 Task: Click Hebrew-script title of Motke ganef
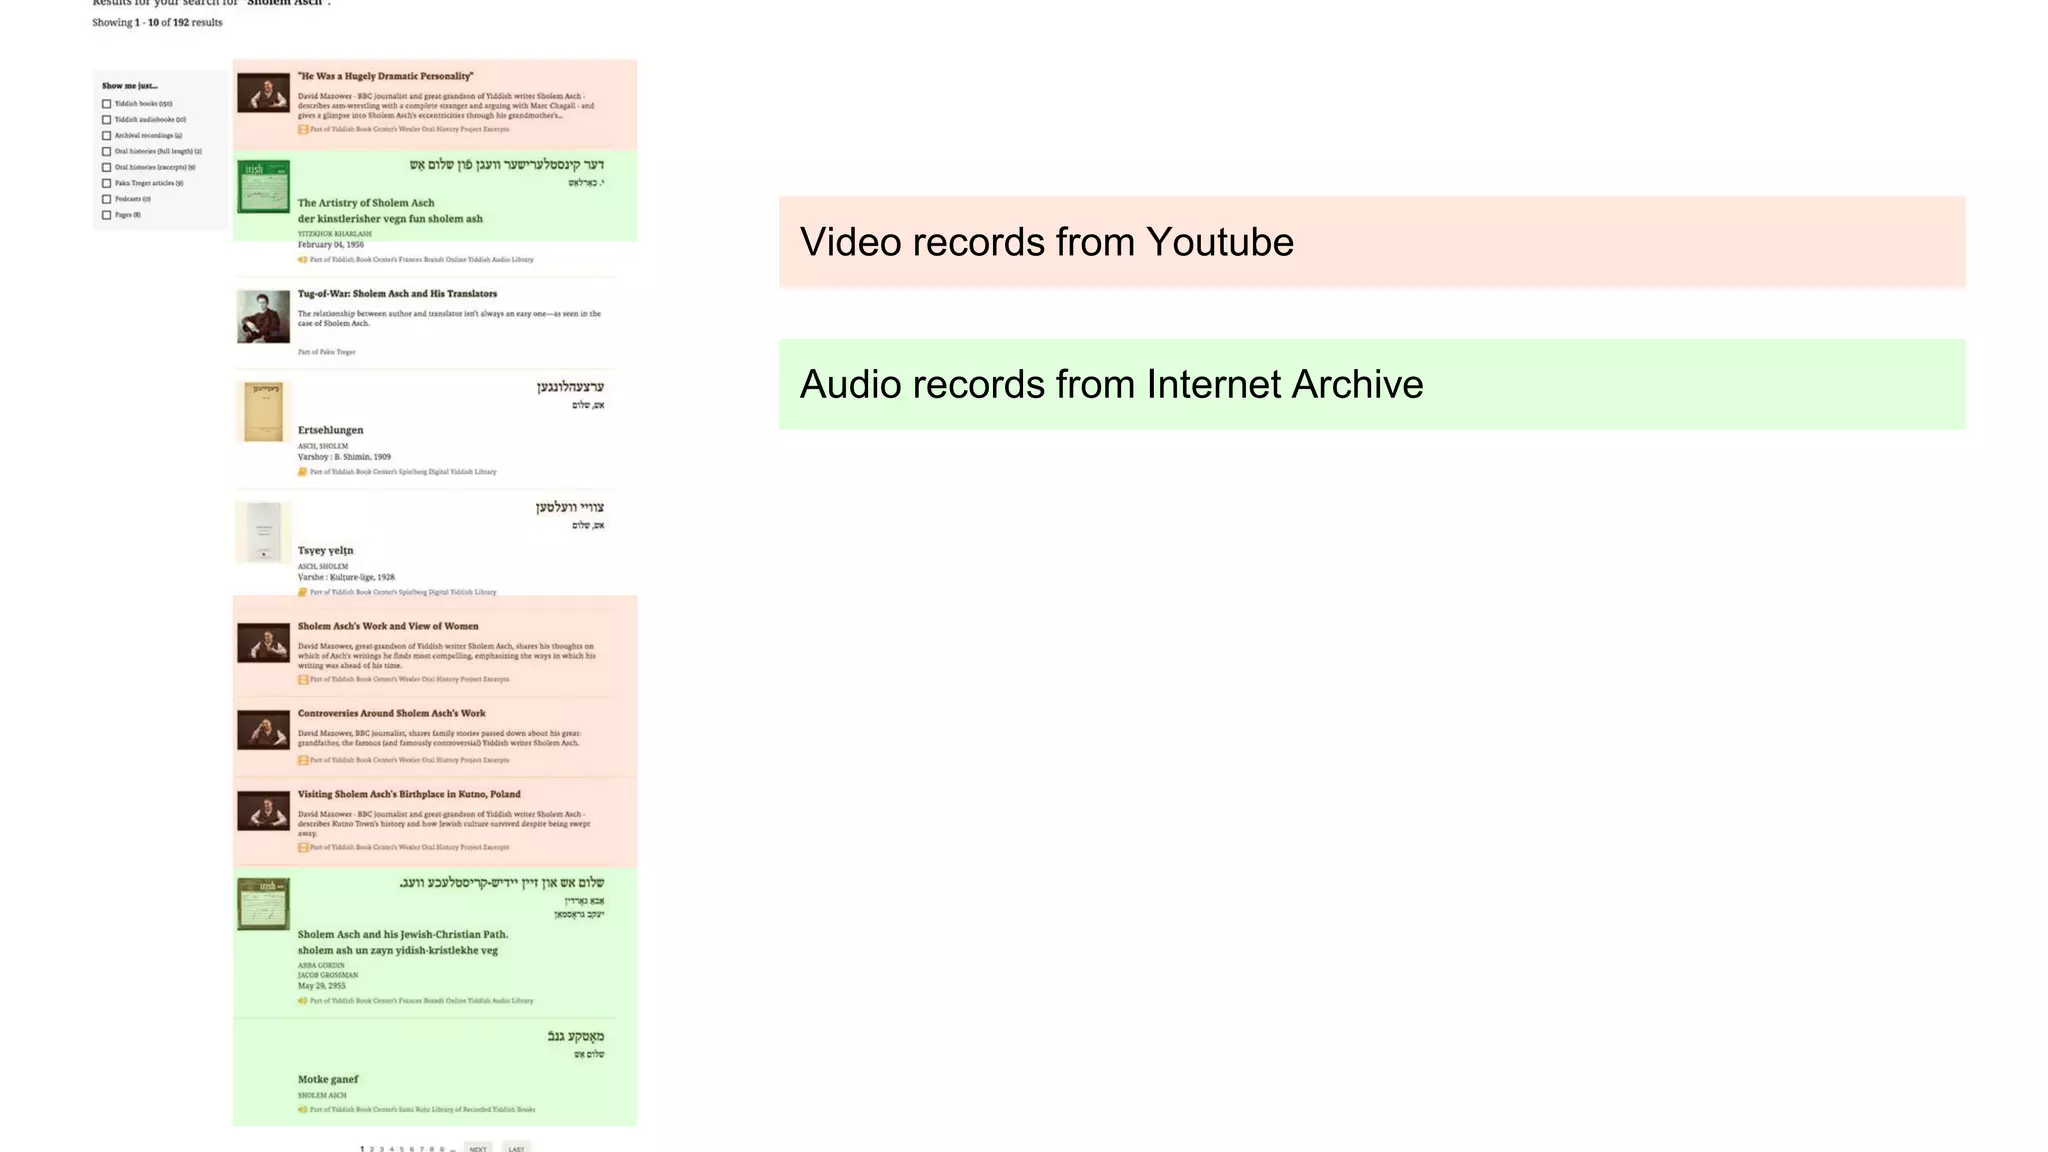576,1037
